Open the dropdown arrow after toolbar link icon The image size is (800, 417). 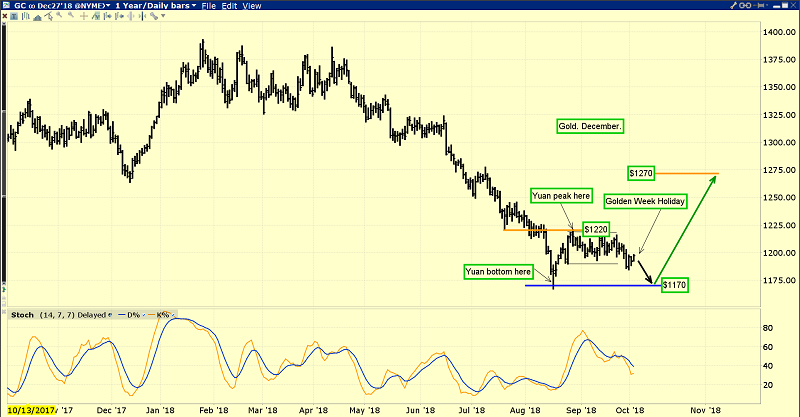pos(163,16)
